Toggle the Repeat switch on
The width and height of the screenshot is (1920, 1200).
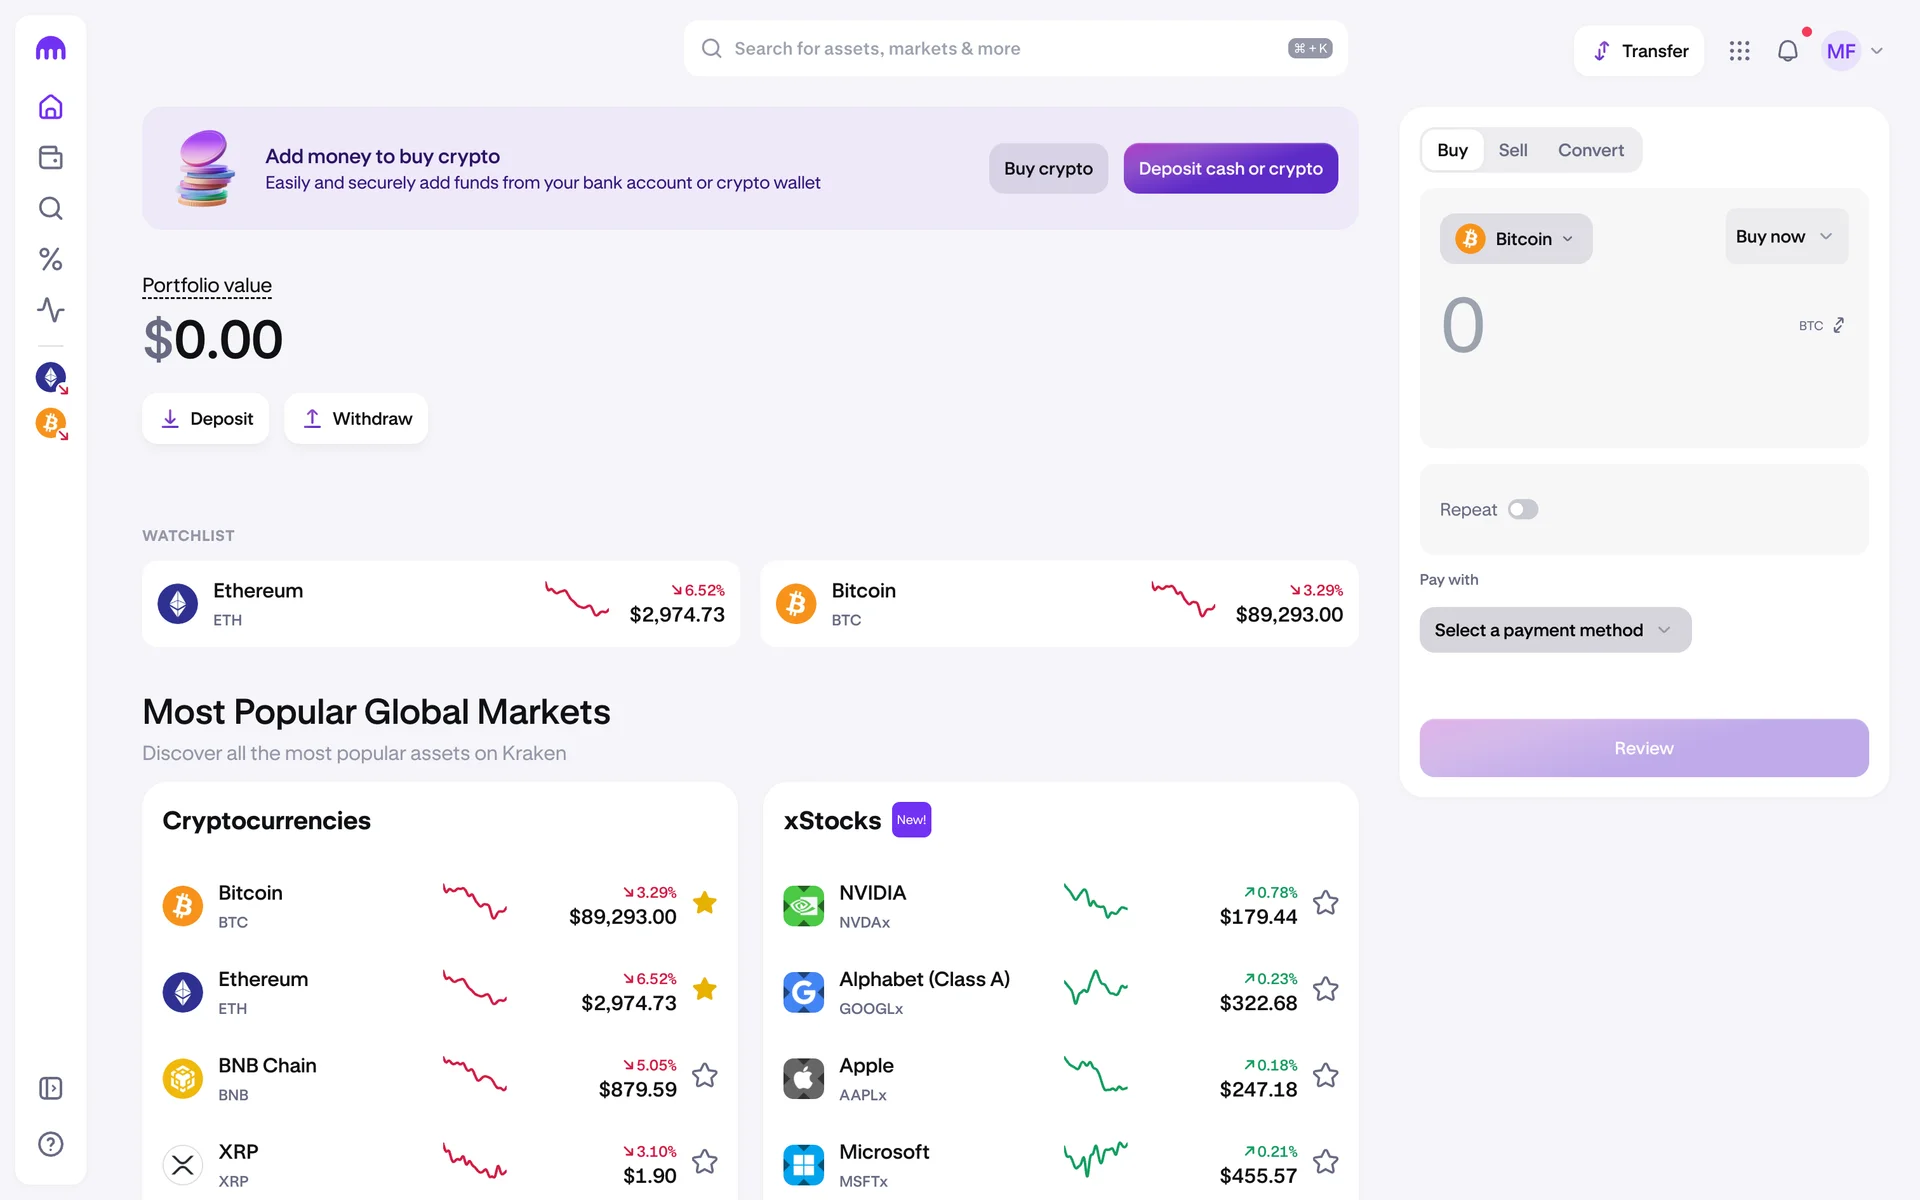tap(1522, 510)
